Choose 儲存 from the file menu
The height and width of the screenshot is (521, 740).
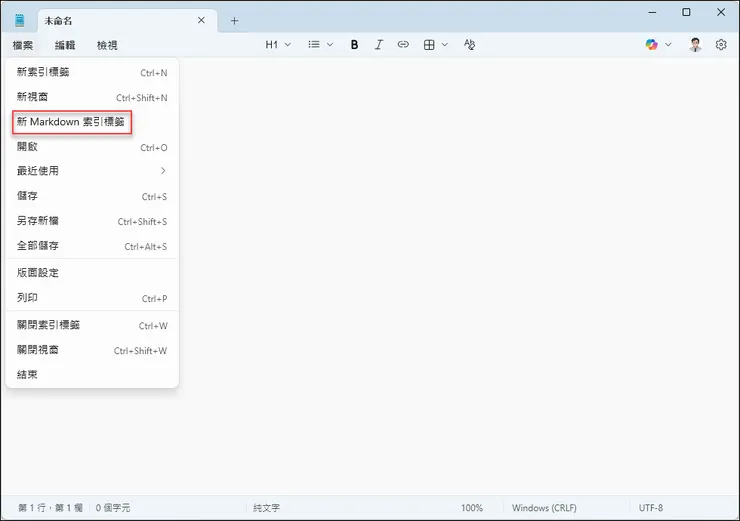coord(92,196)
